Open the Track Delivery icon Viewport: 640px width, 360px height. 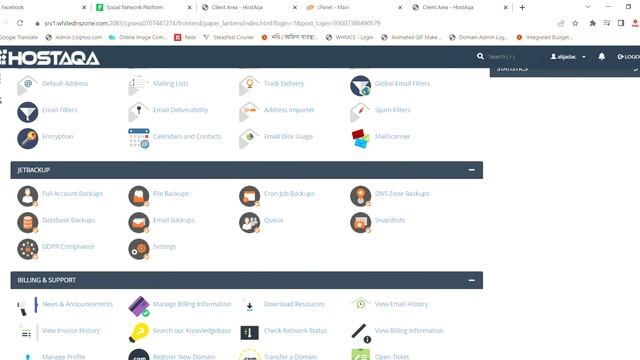(x=249, y=85)
